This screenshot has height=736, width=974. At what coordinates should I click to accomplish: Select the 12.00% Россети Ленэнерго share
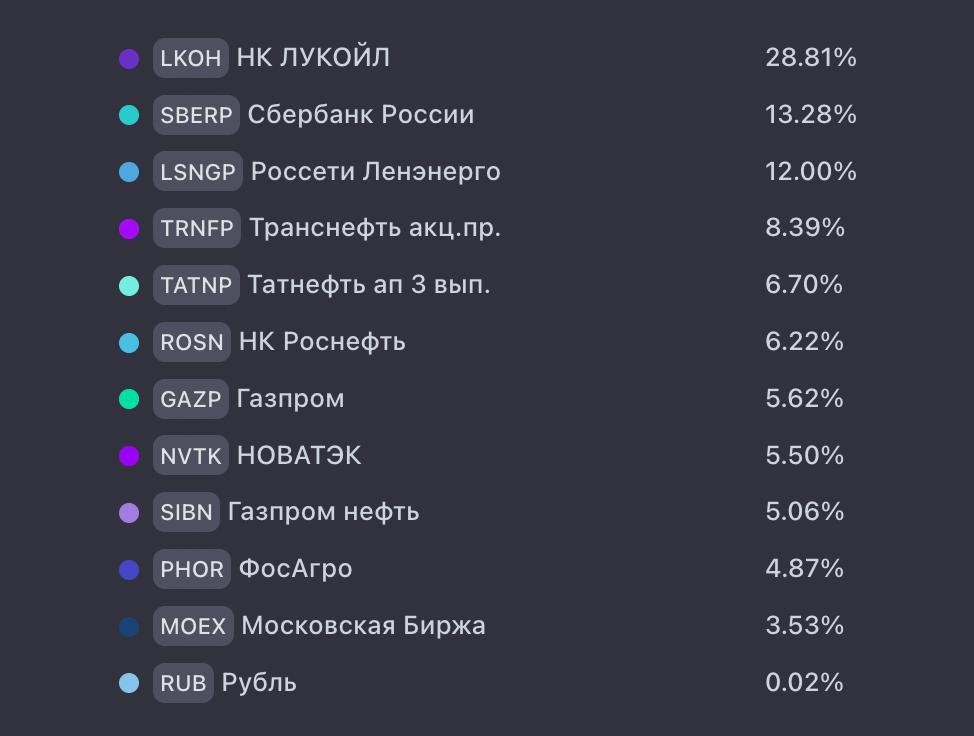[811, 172]
